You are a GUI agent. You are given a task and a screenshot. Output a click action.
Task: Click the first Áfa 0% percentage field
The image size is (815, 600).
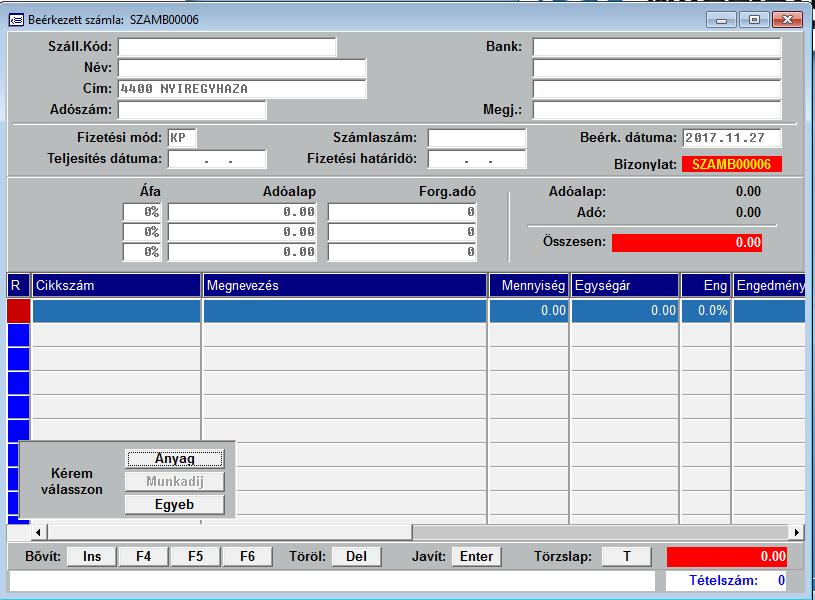coord(142,212)
